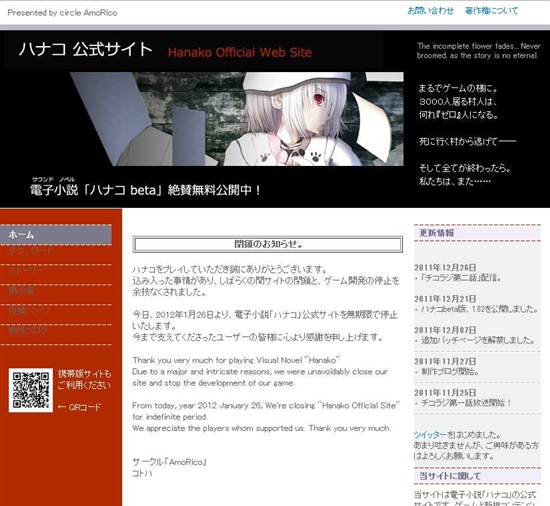Screen dimensions: 550x506
Task: Click ハナコをプレイしていただき paragraph line
Action: pos(230,269)
